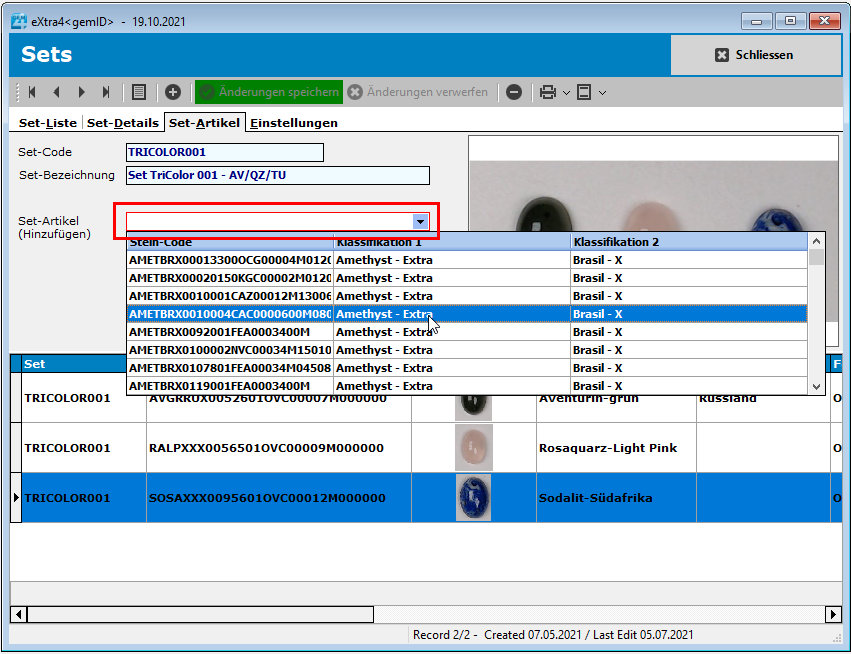
Task: Switch to the Set-Details tab
Action: (x=123, y=123)
